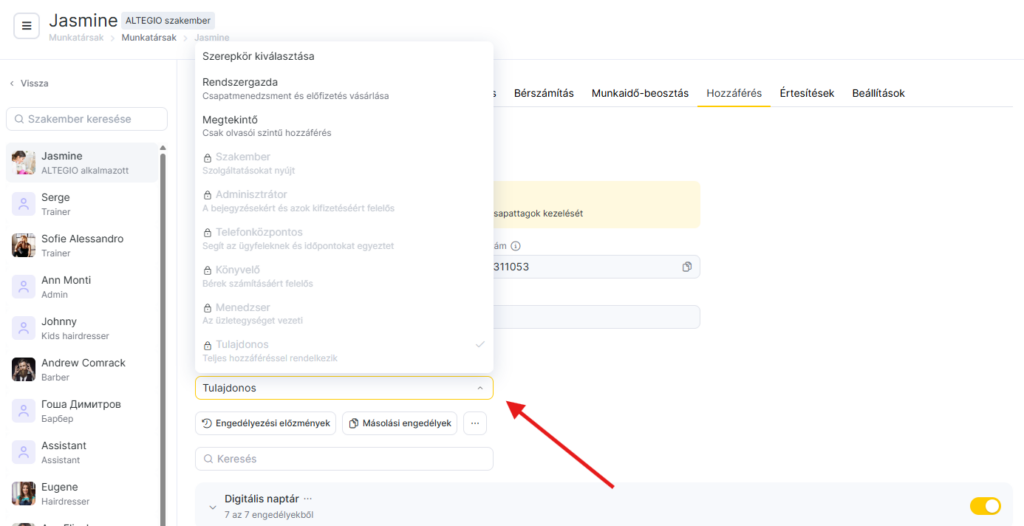Open the Beállítások tab

pyautogui.click(x=878, y=93)
